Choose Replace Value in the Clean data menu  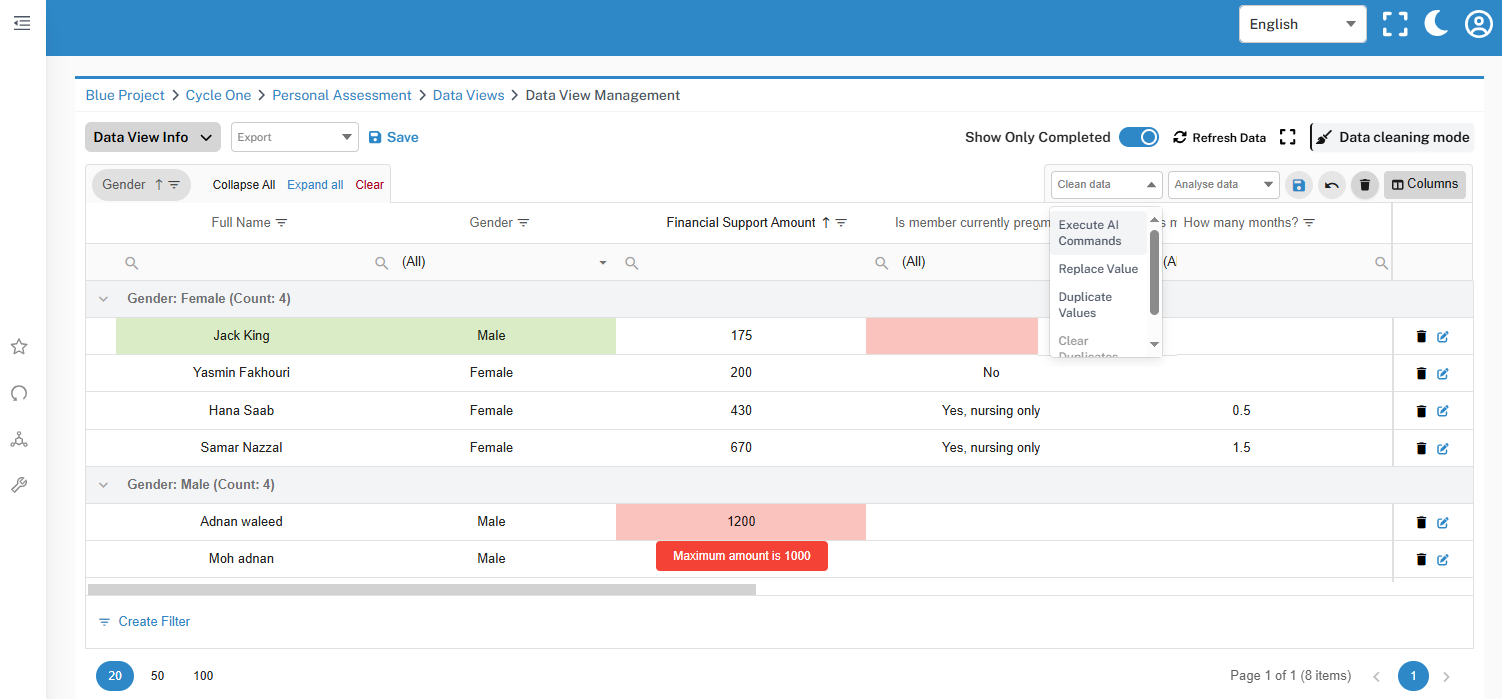[x=1098, y=268]
